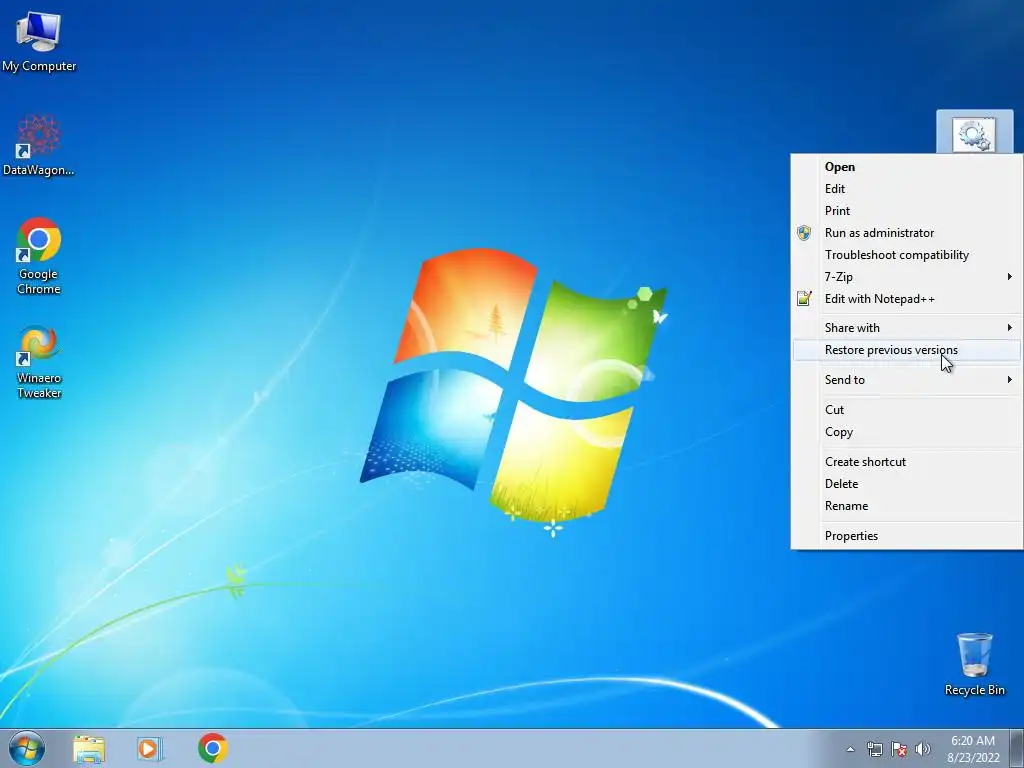Choose Open in the context menu
The image size is (1024, 768).
point(907,167)
